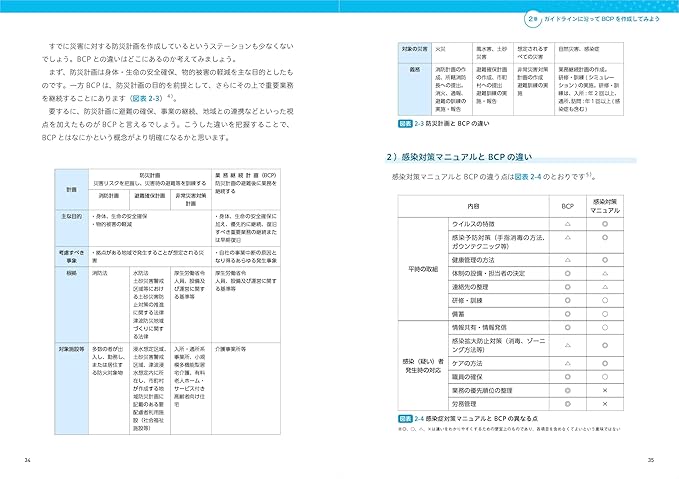Click the "2章" chapter badge in the header
The image size is (679, 479).
point(532,19)
